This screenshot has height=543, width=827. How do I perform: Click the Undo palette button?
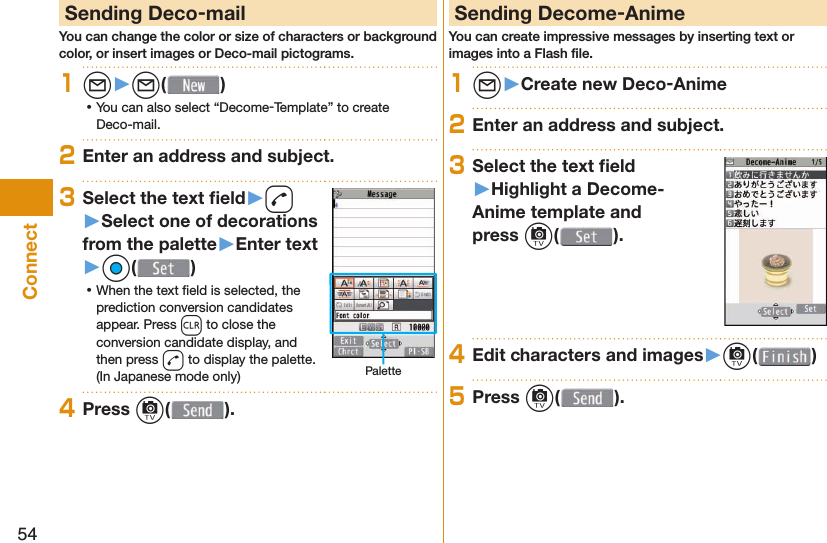click(423, 294)
